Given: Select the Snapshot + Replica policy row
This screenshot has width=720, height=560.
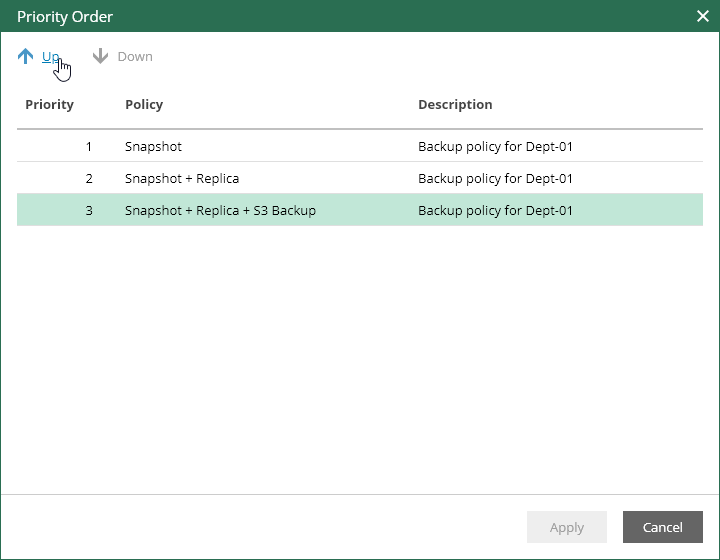Looking at the screenshot, I should [360, 178].
